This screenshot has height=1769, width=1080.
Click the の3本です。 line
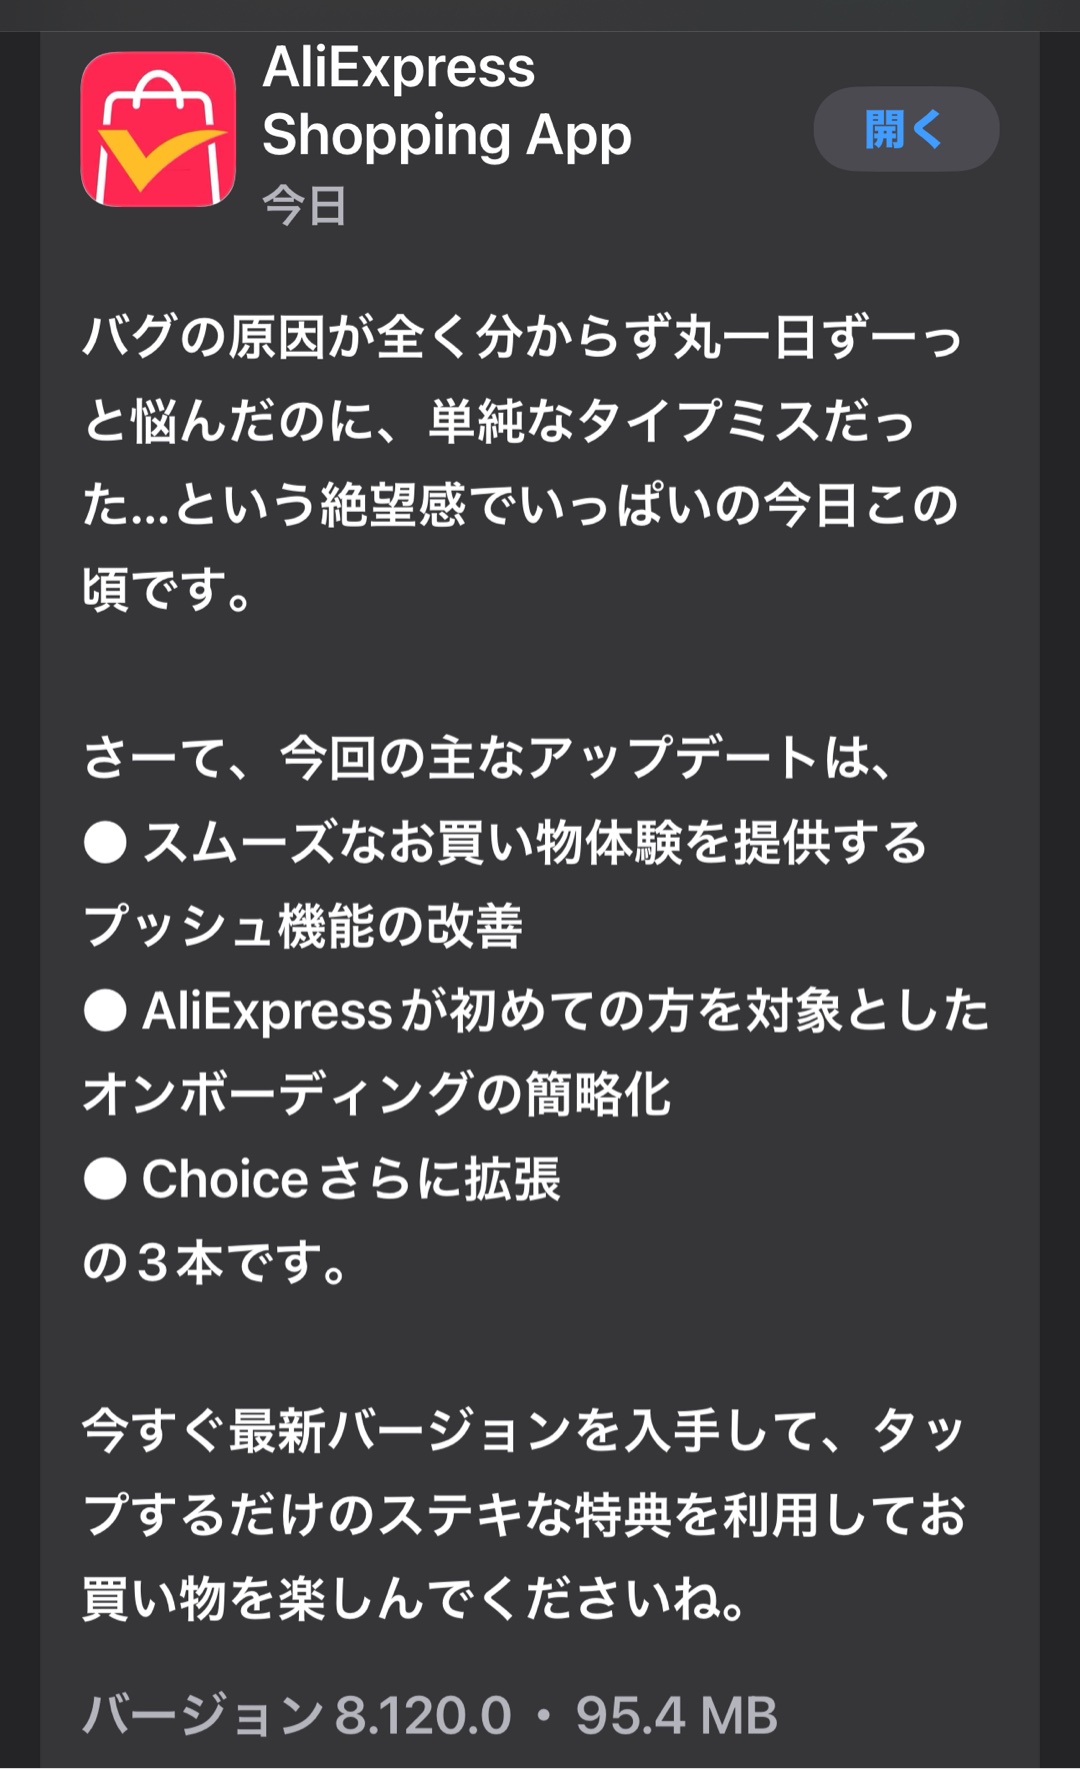[215, 1262]
